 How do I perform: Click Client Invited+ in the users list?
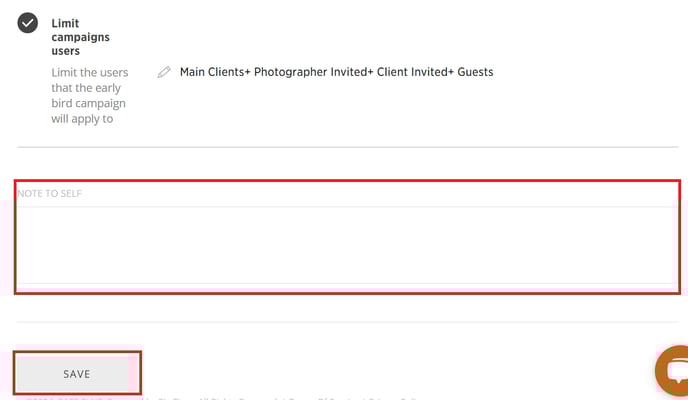pos(415,72)
